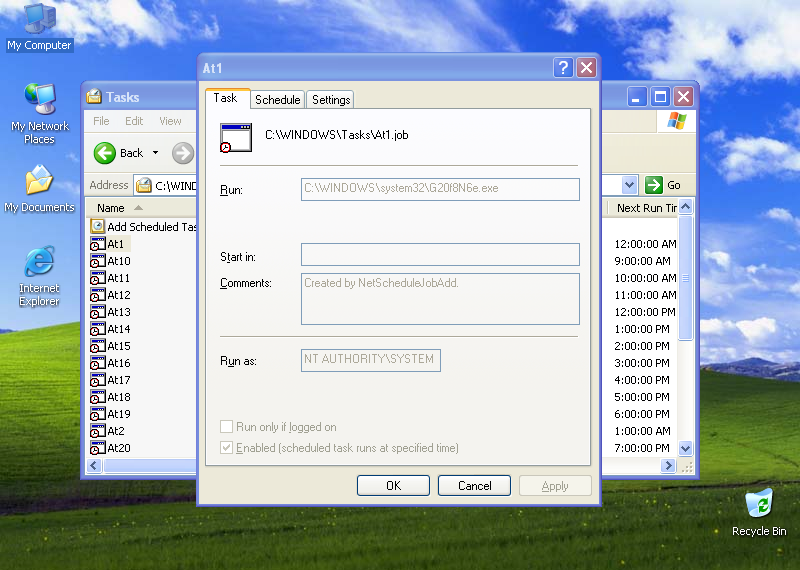Click the Run as account field
This screenshot has width=800, height=570.
pyautogui.click(x=371, y=360)
